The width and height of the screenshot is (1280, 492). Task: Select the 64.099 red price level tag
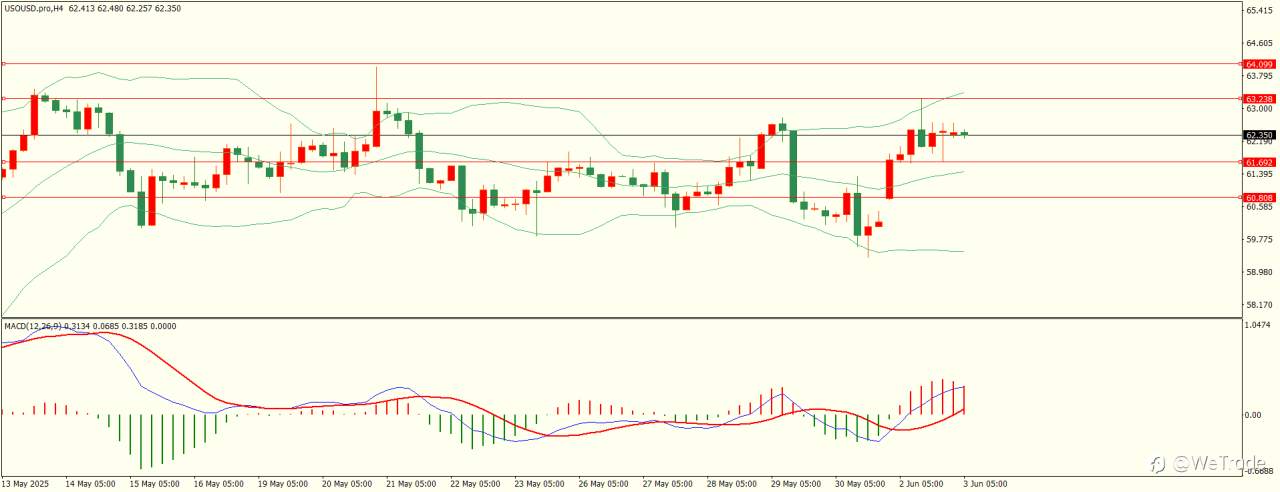coord(1259,63)
